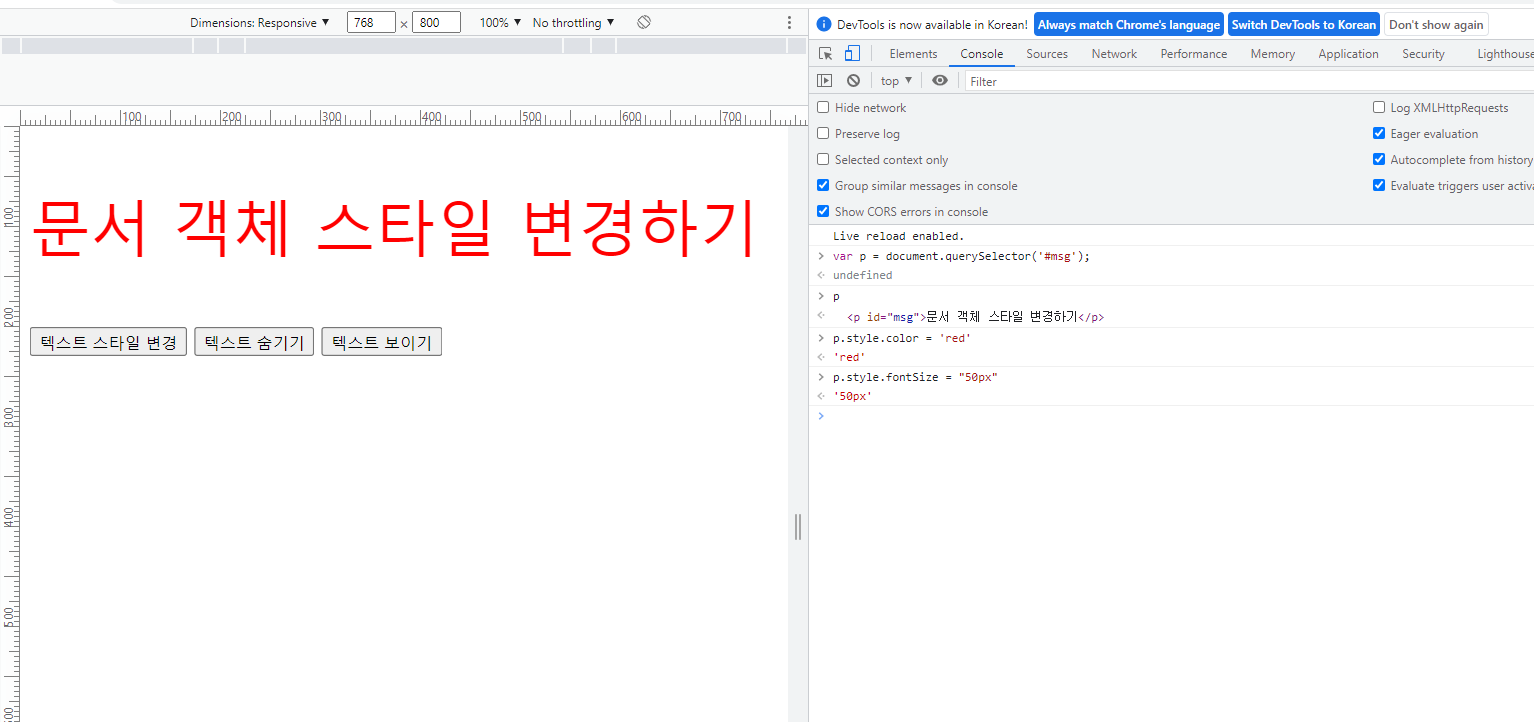
Task: Create live expression with the eye icon
Action: point(940,81)
